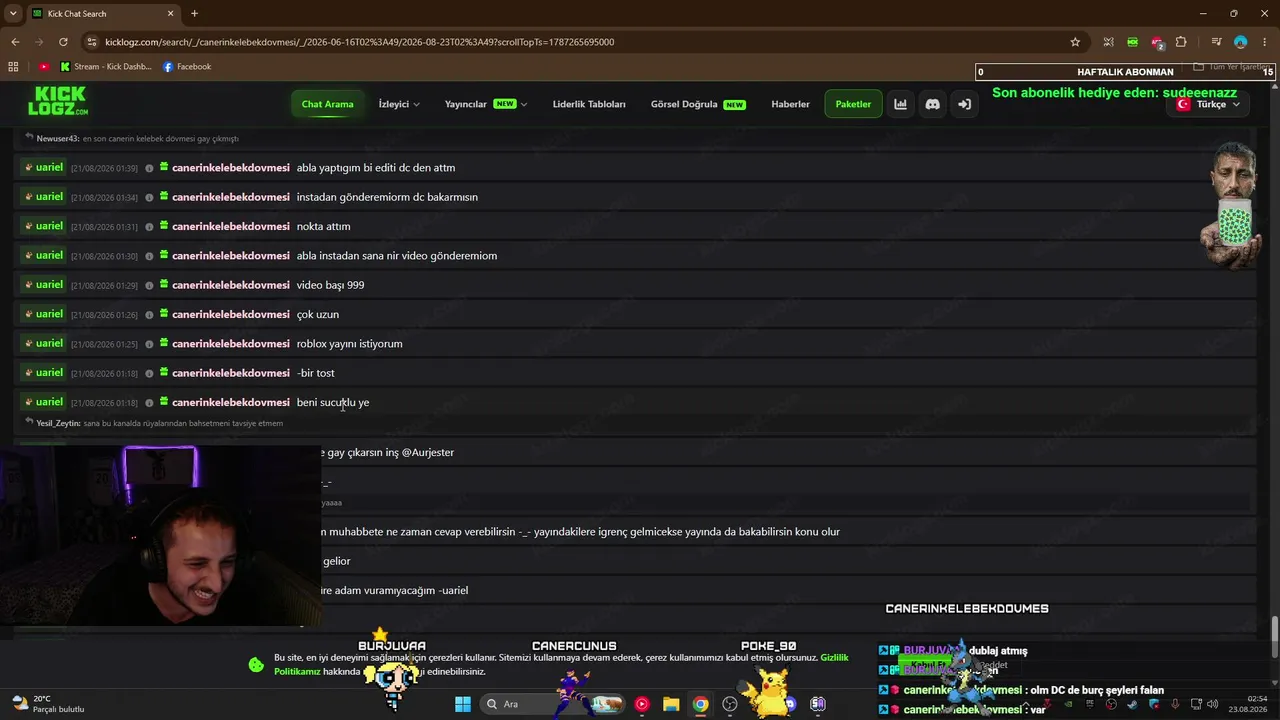Expand the Yayıncılar dropdown menu
Screen dimensions: 1280x720
pyautogui.click(x=486, y=104)
